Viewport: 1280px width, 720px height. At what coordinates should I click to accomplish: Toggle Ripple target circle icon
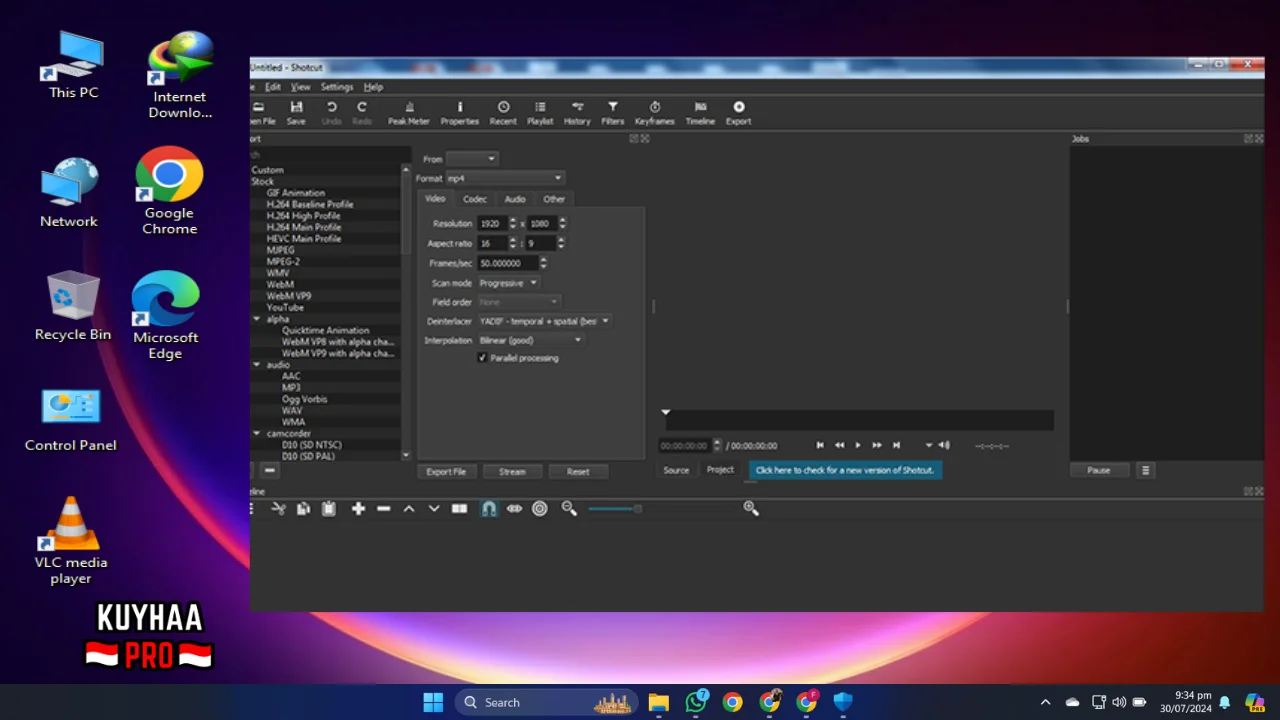(540, 509)
